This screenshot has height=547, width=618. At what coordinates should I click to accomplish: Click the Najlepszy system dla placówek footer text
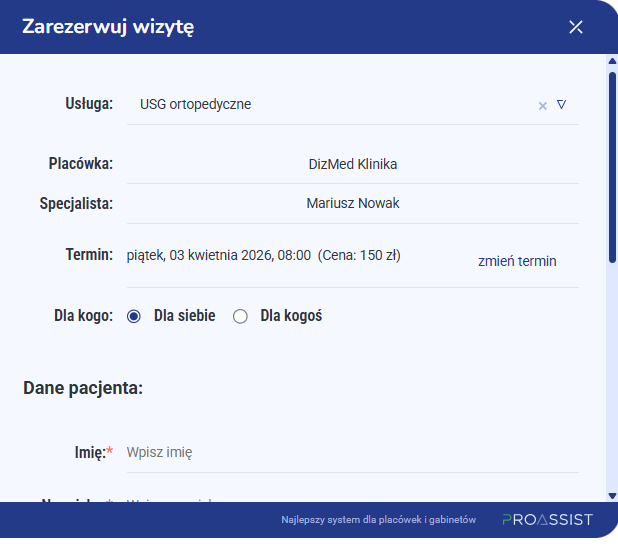[x=379, y=520]
